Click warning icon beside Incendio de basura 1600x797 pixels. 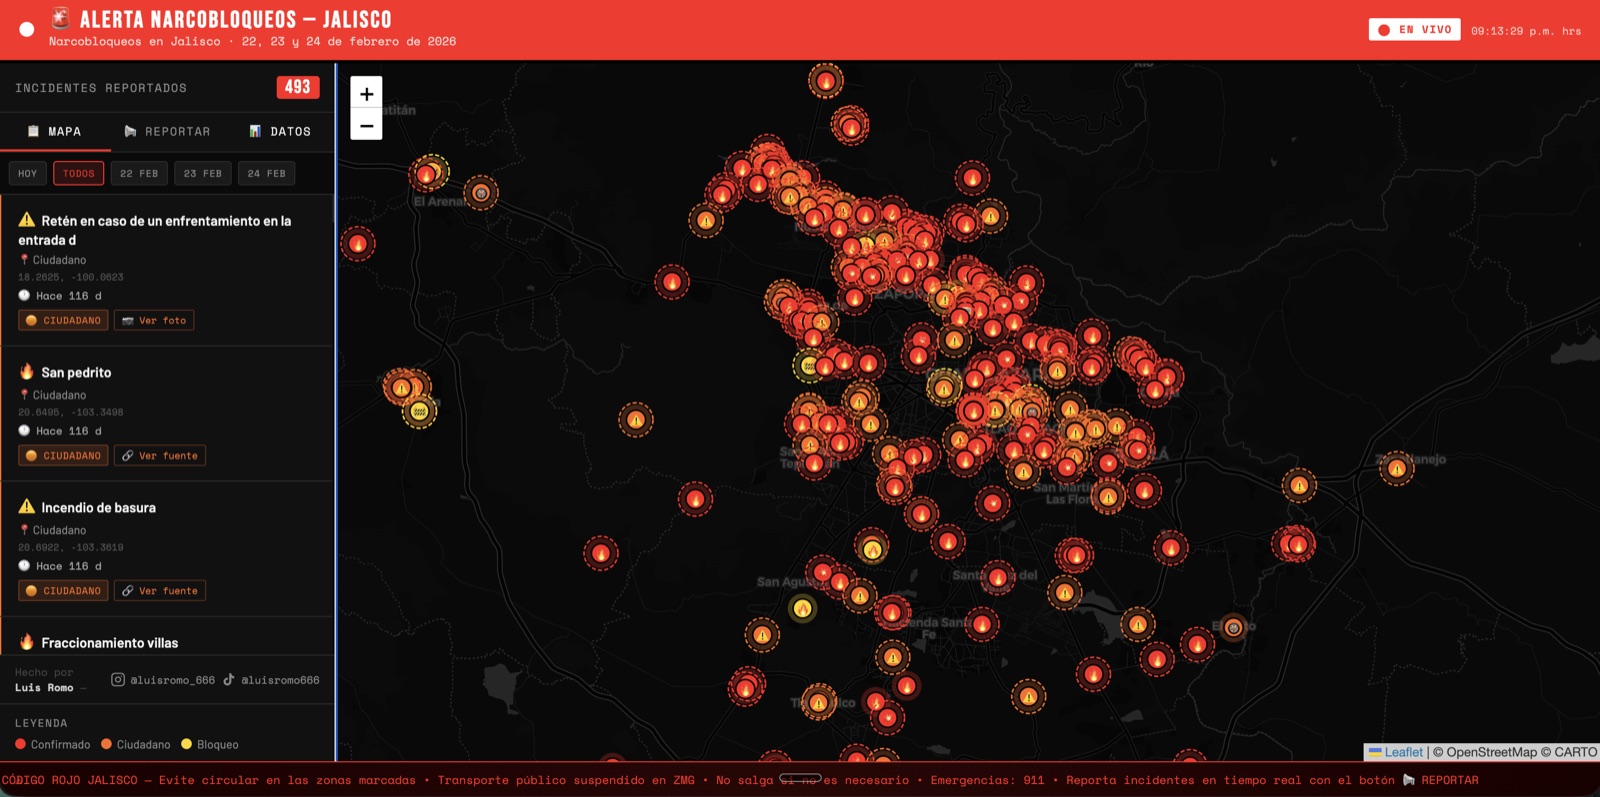point(27,507)
